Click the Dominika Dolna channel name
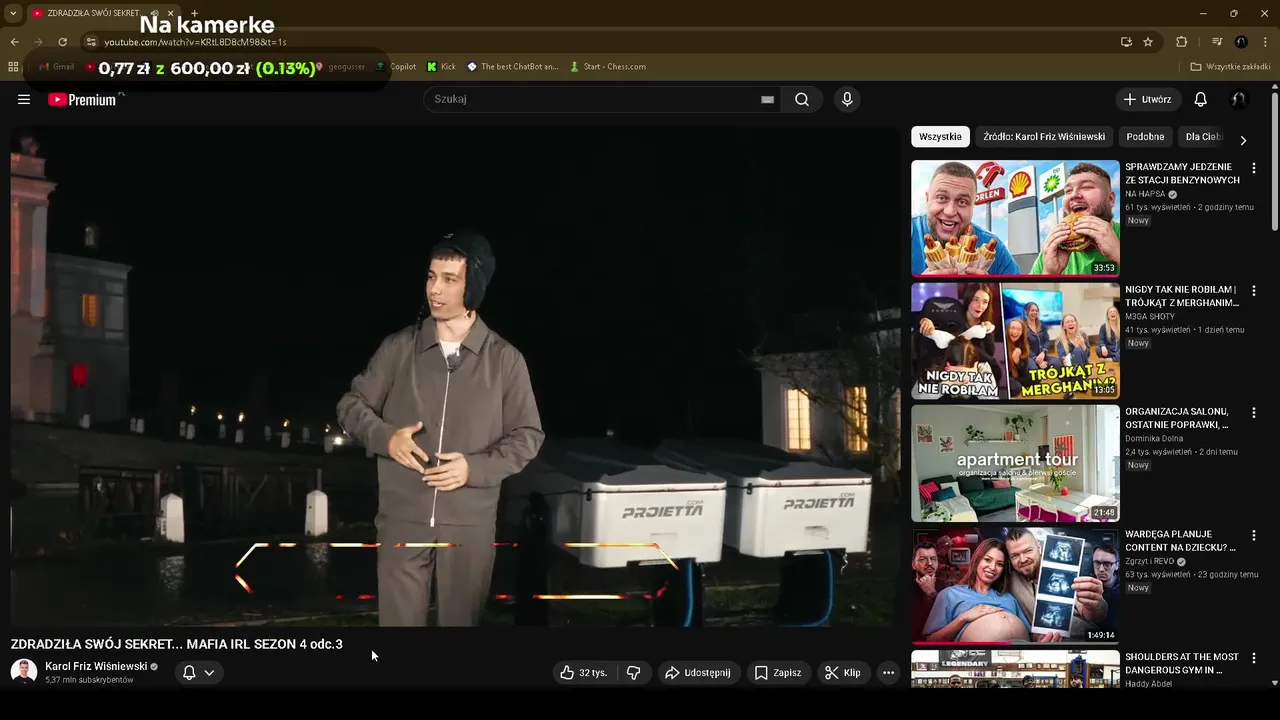 (1154, 439)
